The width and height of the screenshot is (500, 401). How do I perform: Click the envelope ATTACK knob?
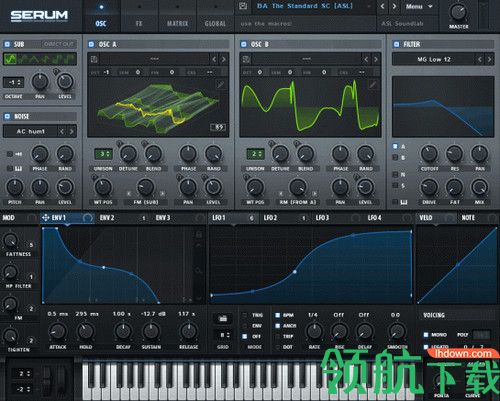(x=58, y=331)
